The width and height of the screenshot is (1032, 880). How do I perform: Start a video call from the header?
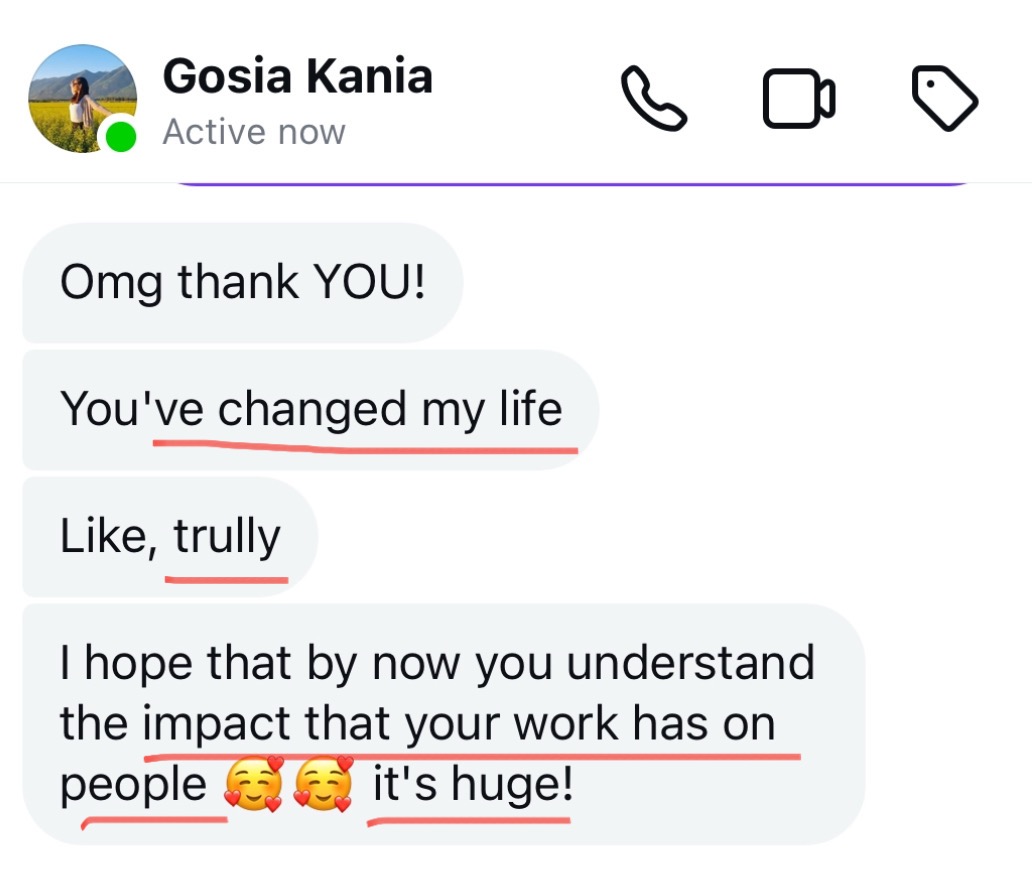[x=799, y=98]
